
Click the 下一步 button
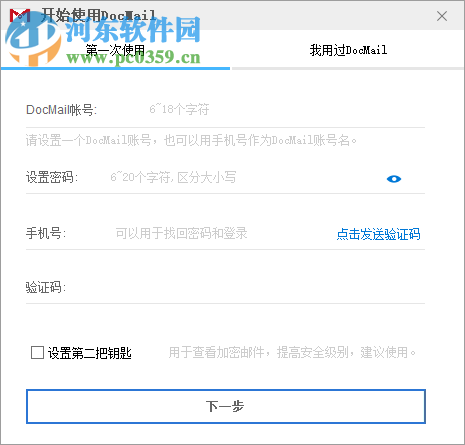(x=226, y=406)
